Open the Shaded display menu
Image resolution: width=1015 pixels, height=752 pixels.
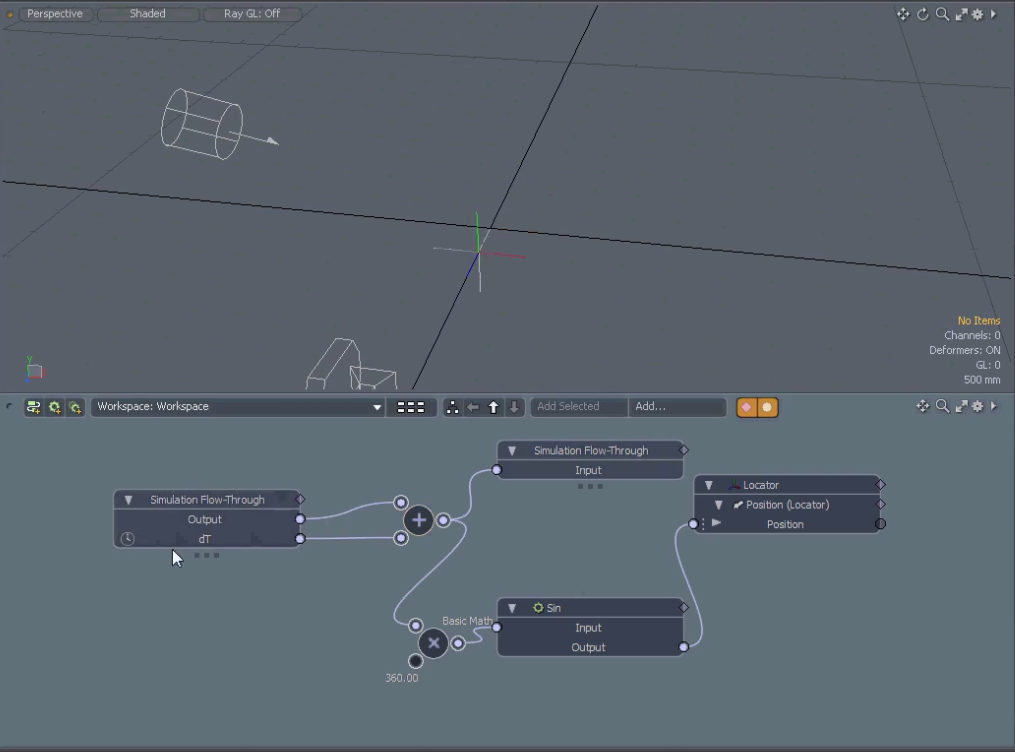tap(148, 14)
